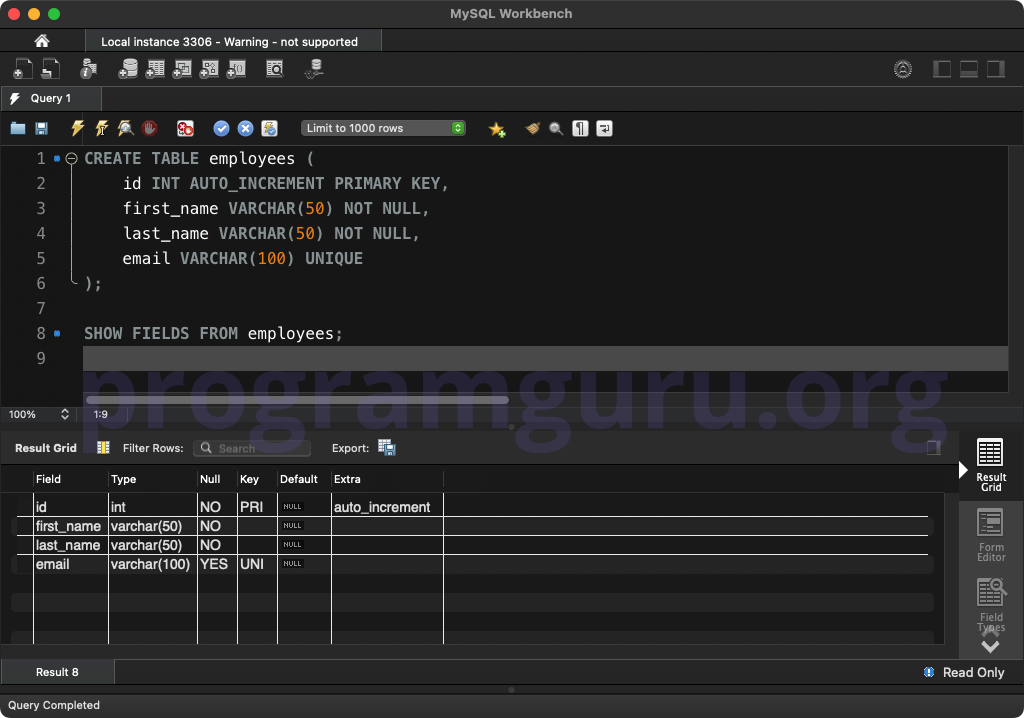Image resolution: width=1024 pixels, height=718 pixels.
Task: Create a new function icon
Action: (x=236, y=69)
